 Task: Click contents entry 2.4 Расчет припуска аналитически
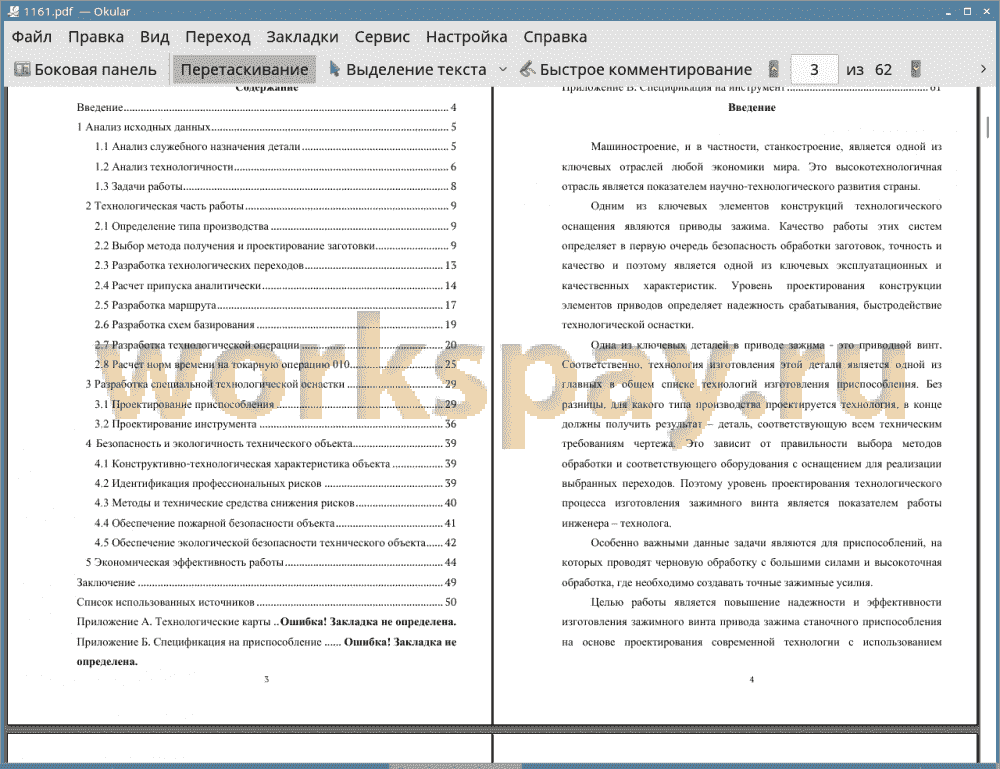[x=276, y=286]
